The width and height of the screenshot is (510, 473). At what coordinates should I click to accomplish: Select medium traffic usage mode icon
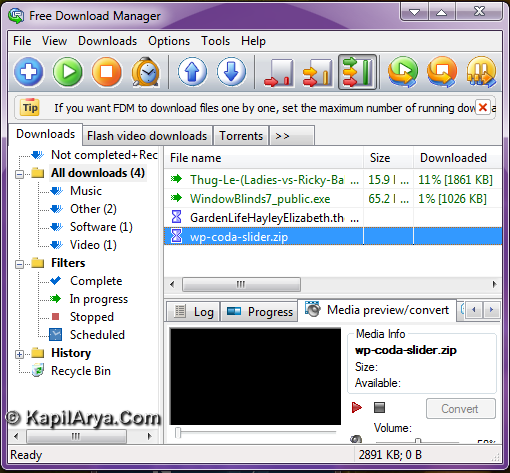tap(318, 72)
